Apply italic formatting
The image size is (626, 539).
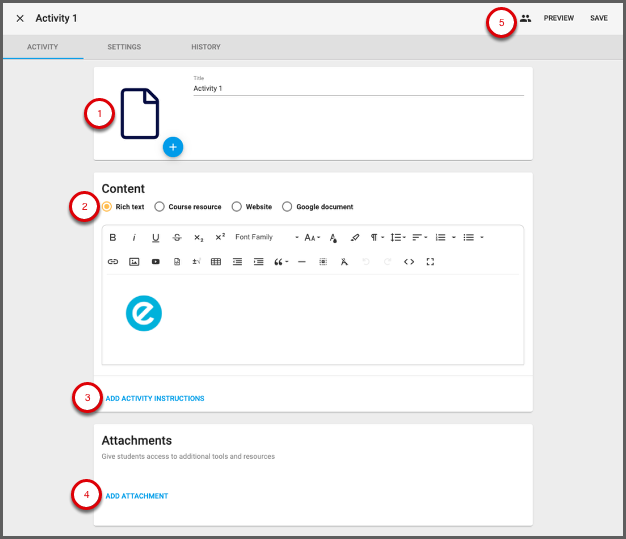tap(134, 237)
